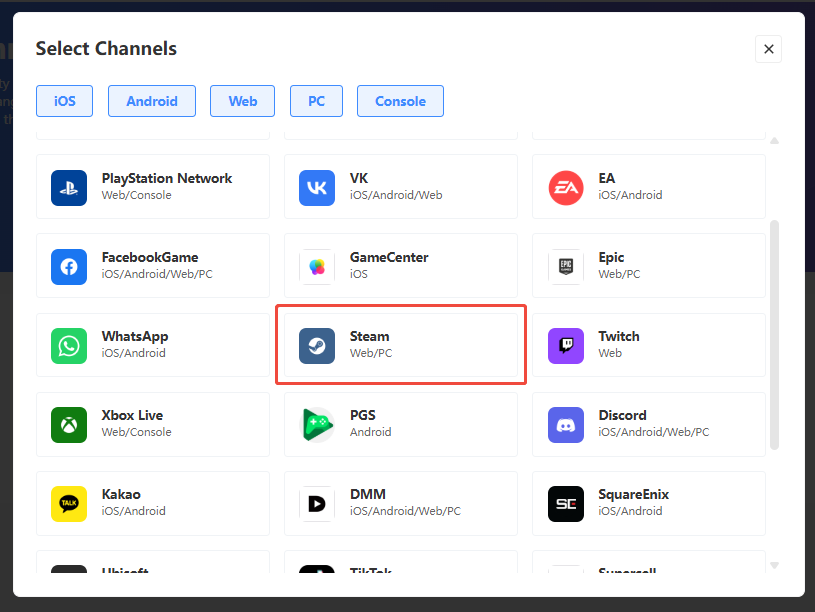Enable the PC platform filter
815x612 pixels.
pos(316,101)
